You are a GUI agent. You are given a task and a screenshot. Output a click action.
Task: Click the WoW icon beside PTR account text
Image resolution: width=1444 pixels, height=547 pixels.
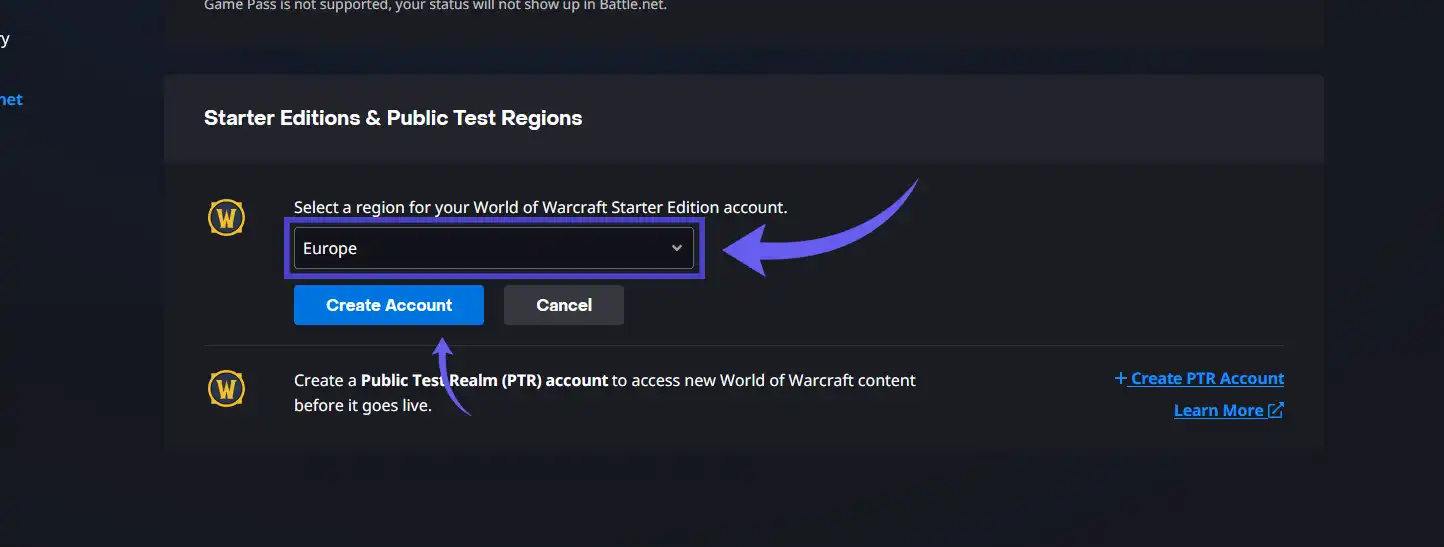226,388
